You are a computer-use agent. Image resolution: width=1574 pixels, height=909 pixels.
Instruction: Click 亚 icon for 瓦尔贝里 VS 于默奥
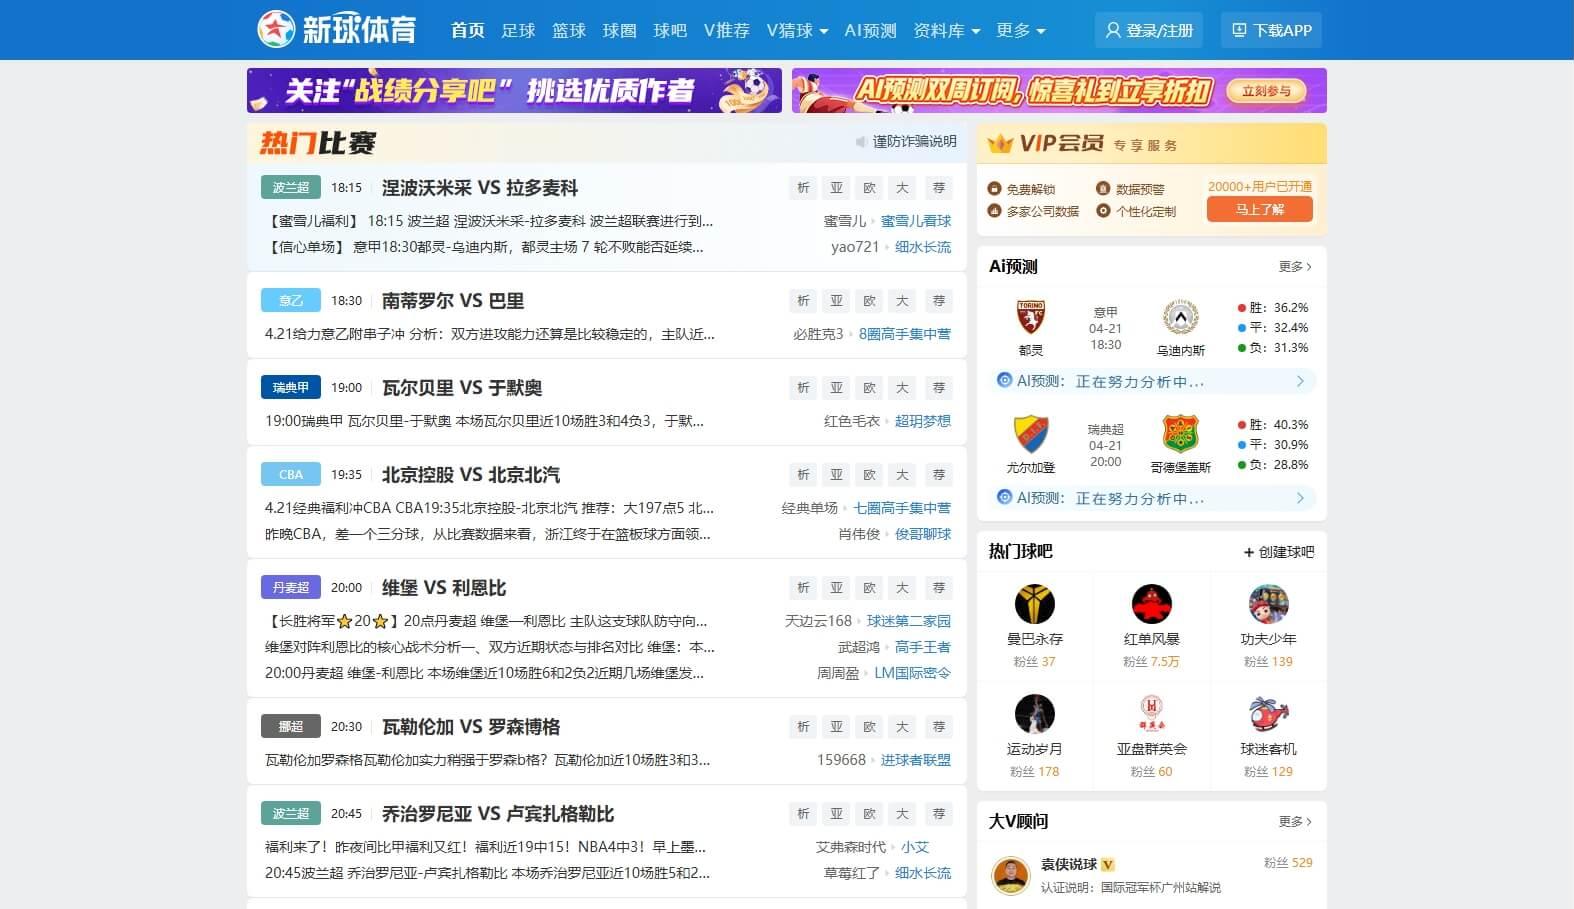pyautogui.click(x=836, y=388)
